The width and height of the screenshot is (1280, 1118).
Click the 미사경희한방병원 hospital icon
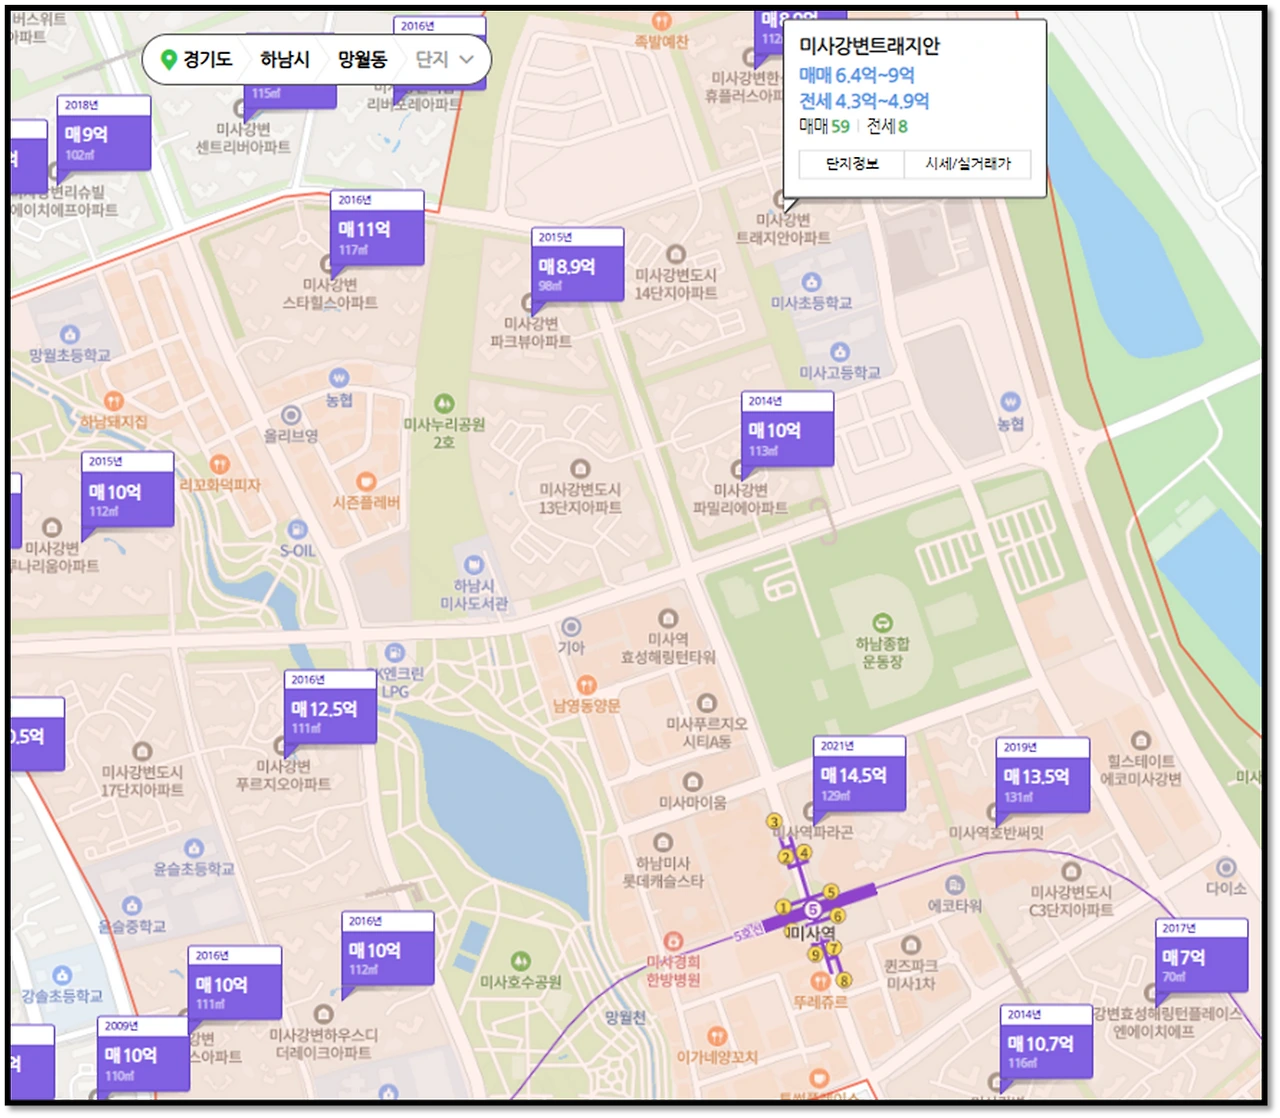(x=673, y=941)
